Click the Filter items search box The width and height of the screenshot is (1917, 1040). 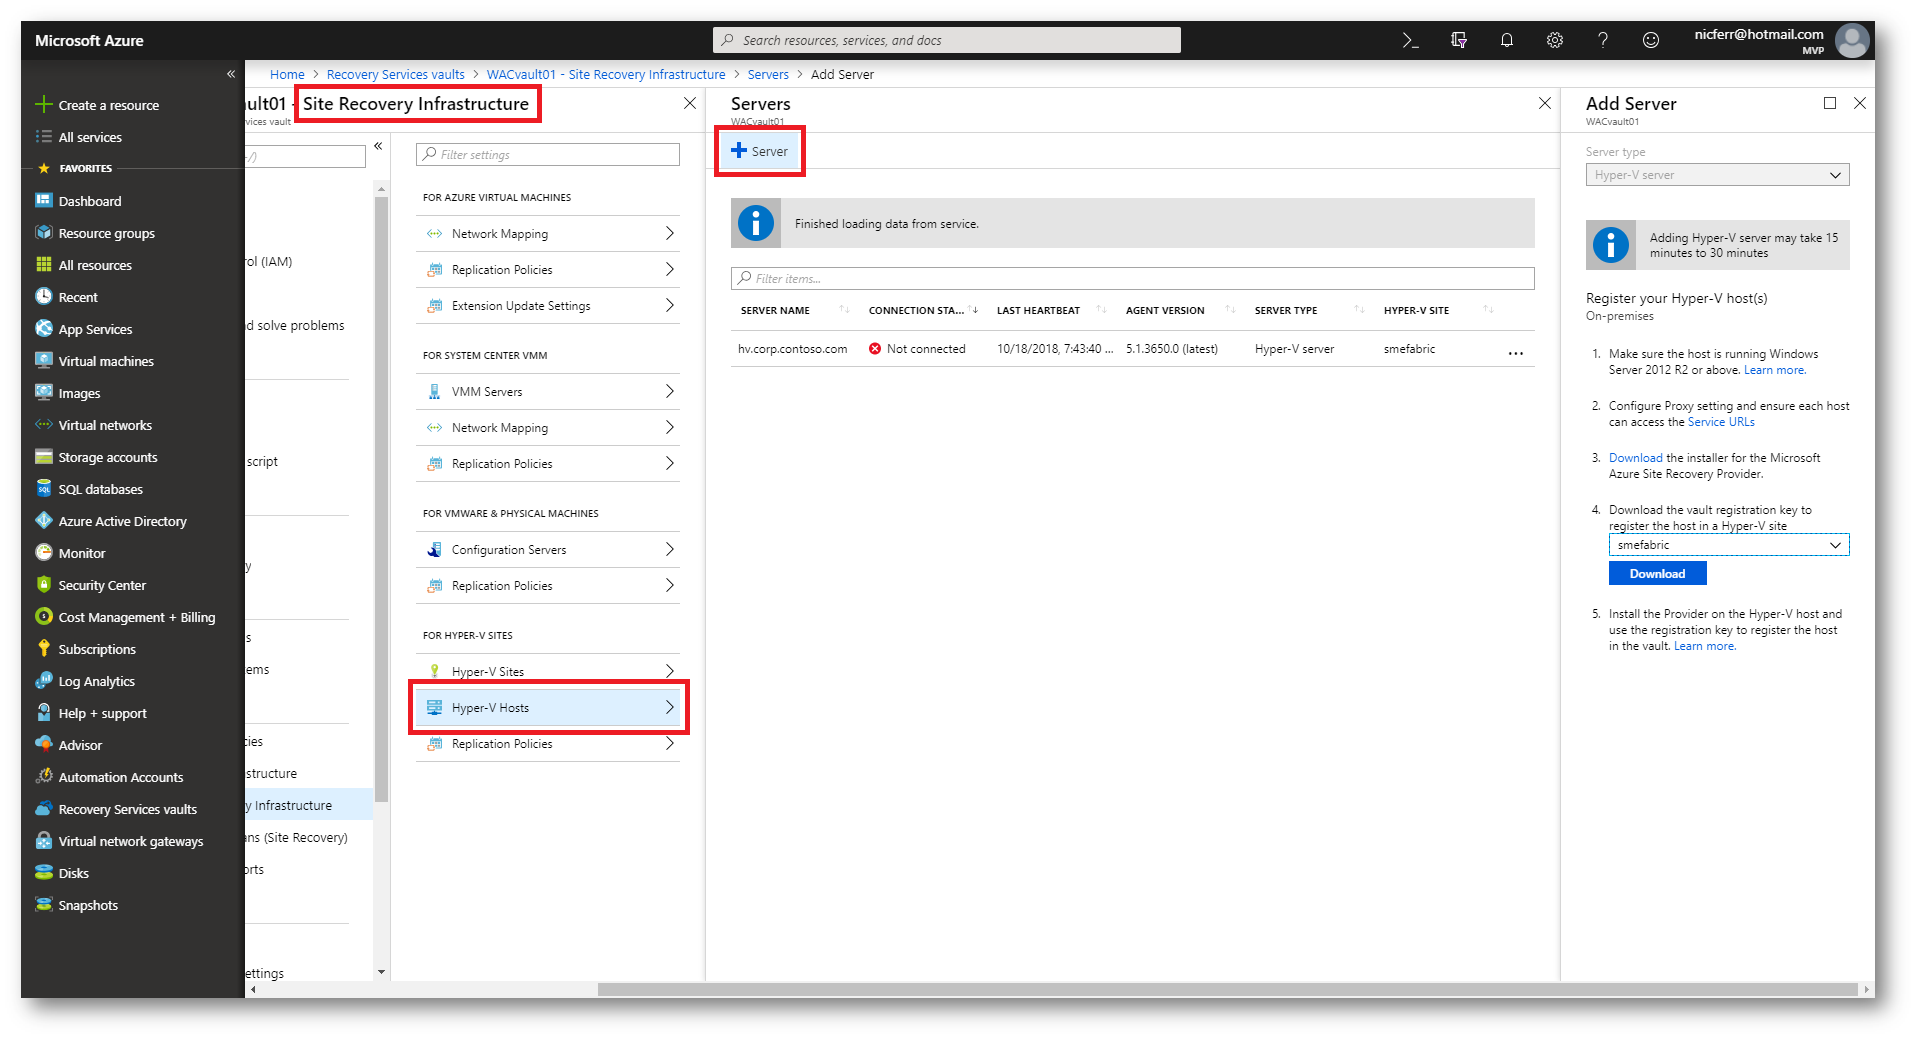[x=1132, y=279]
